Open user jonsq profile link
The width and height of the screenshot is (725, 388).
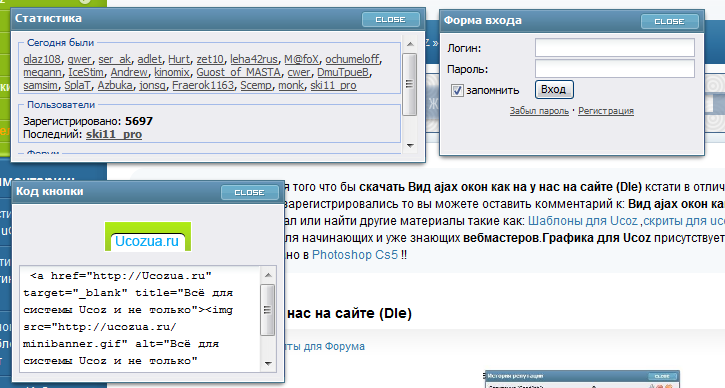click(153, 85)
